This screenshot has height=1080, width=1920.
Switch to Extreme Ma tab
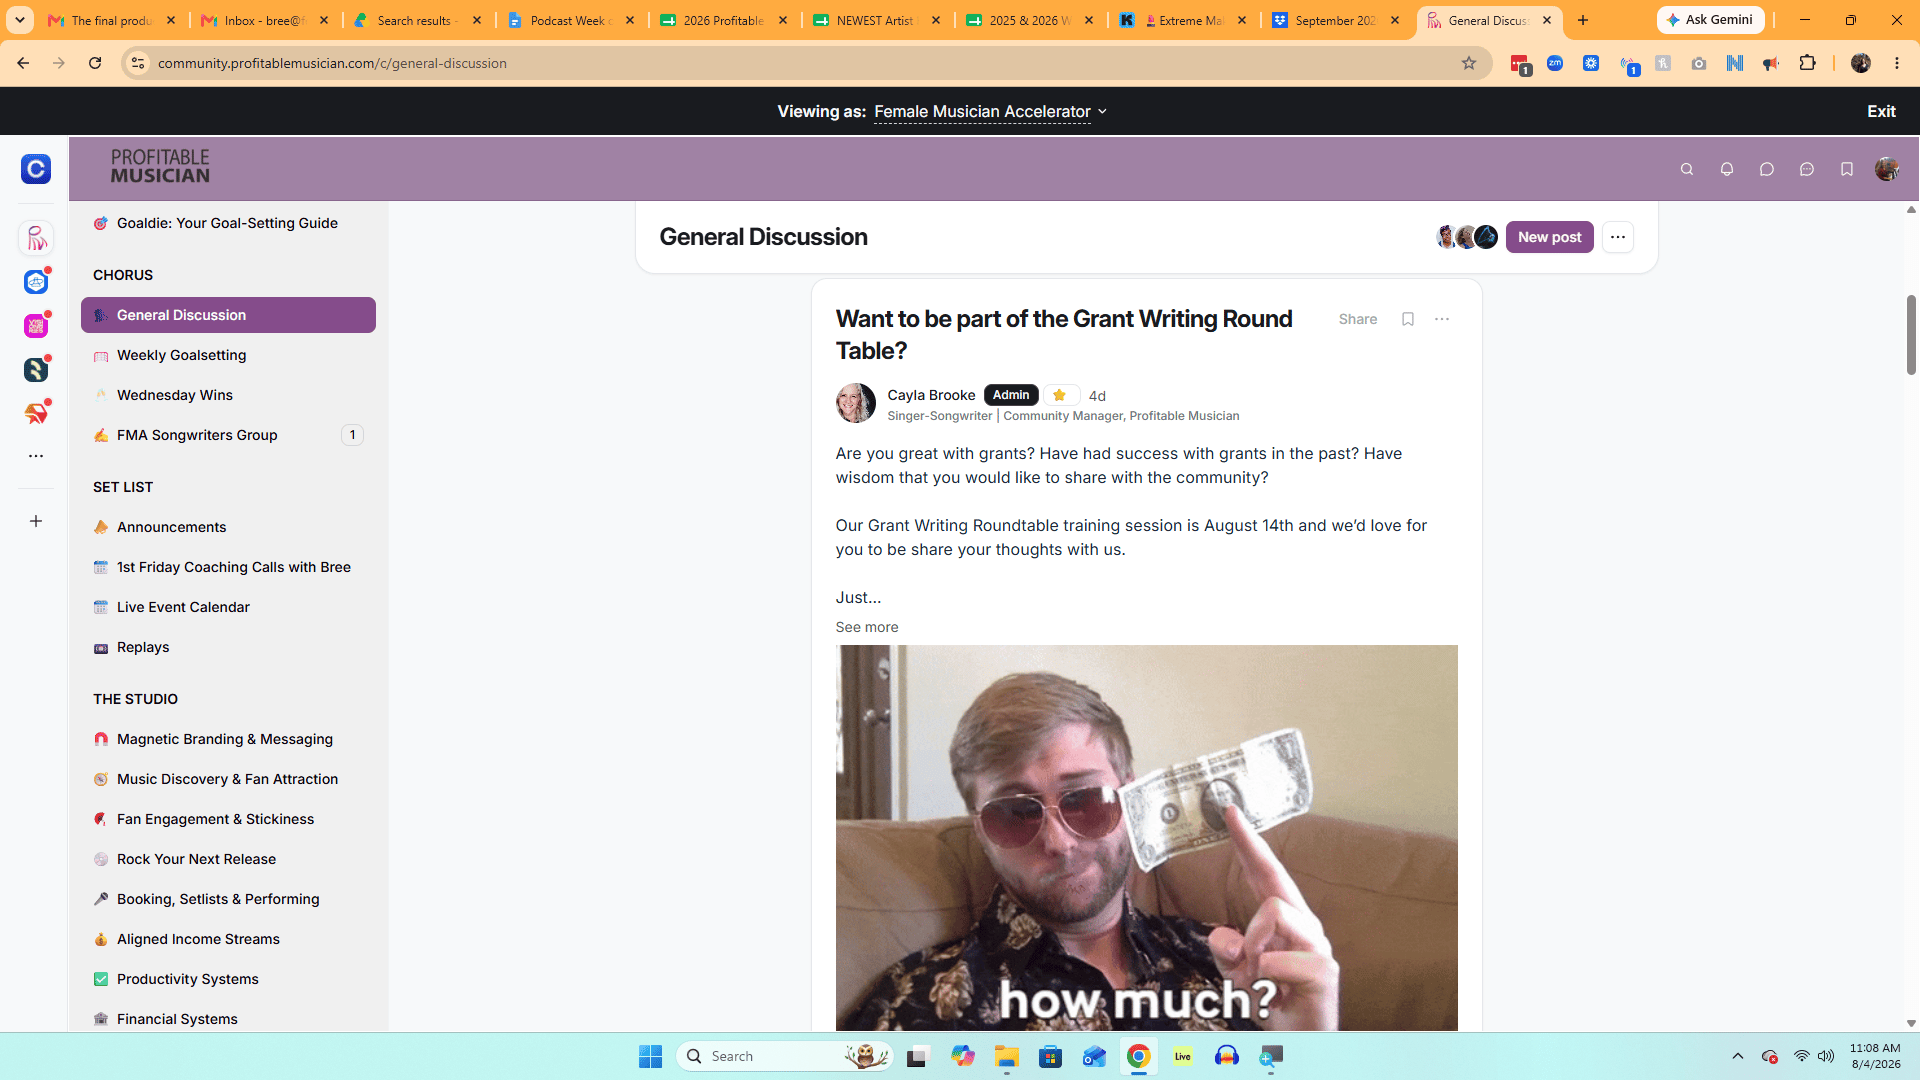pos(1184,20)
